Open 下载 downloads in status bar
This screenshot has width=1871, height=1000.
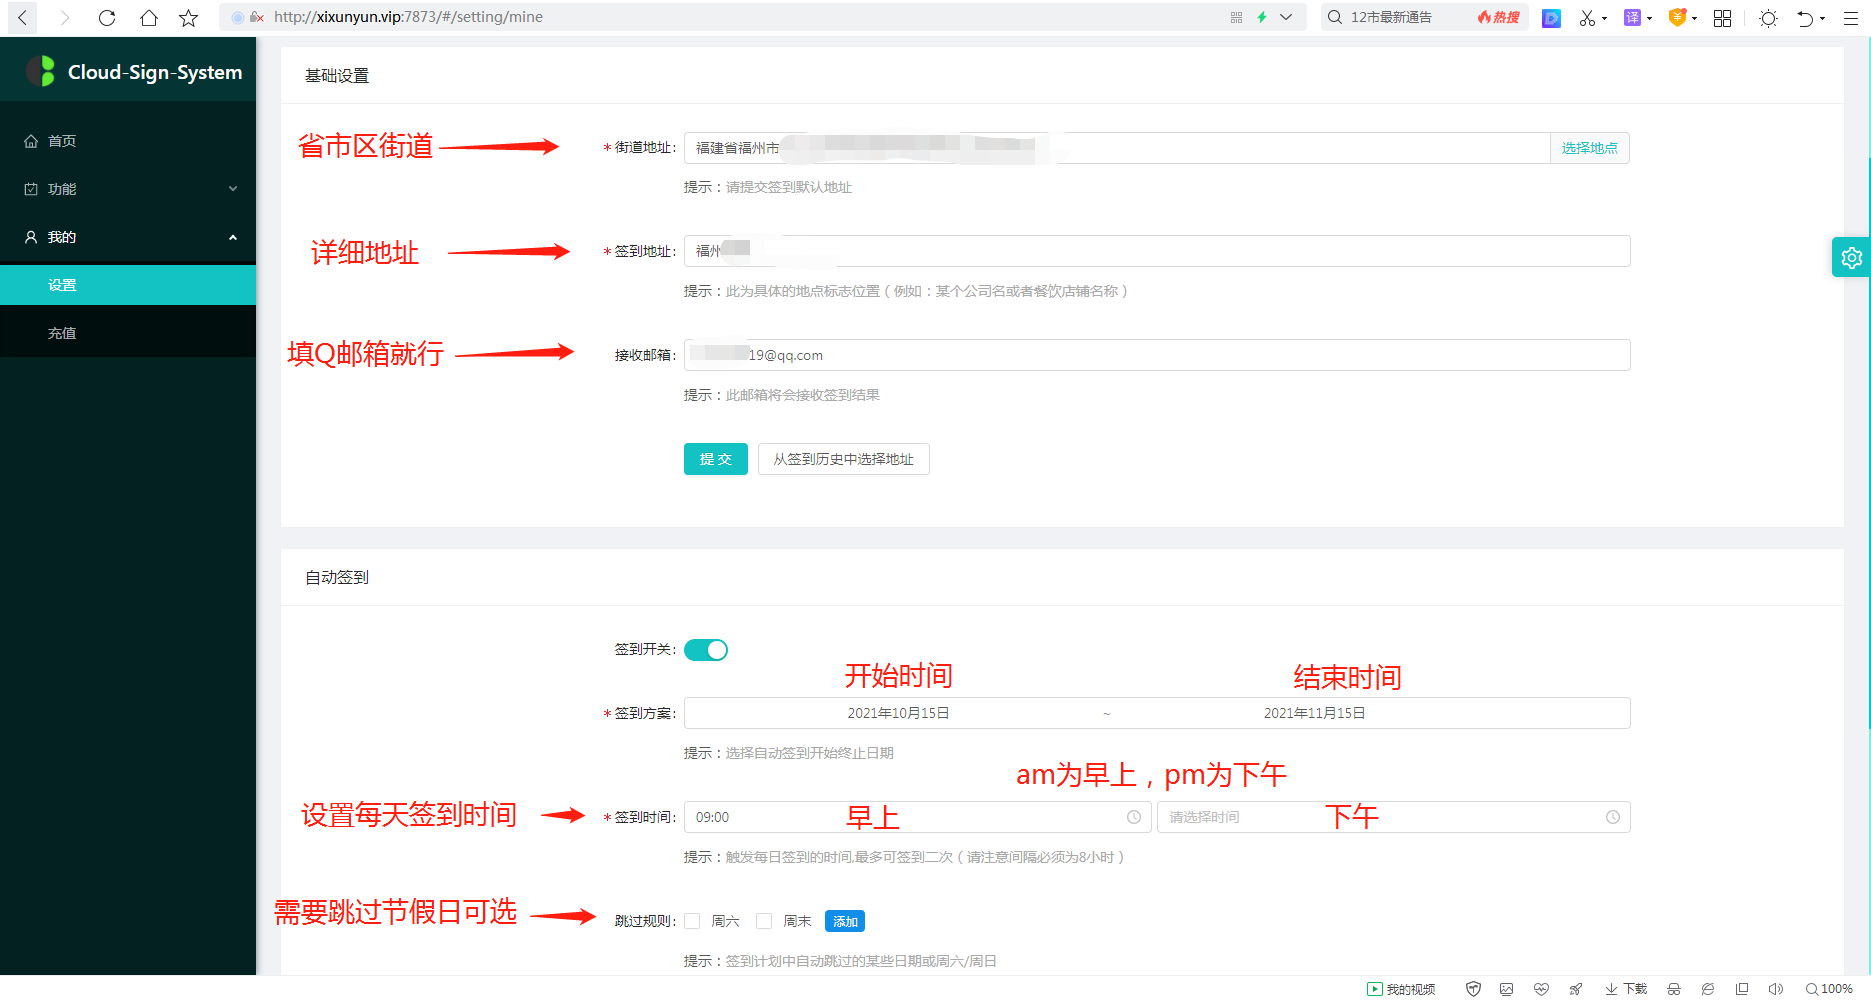[1626, 989]
